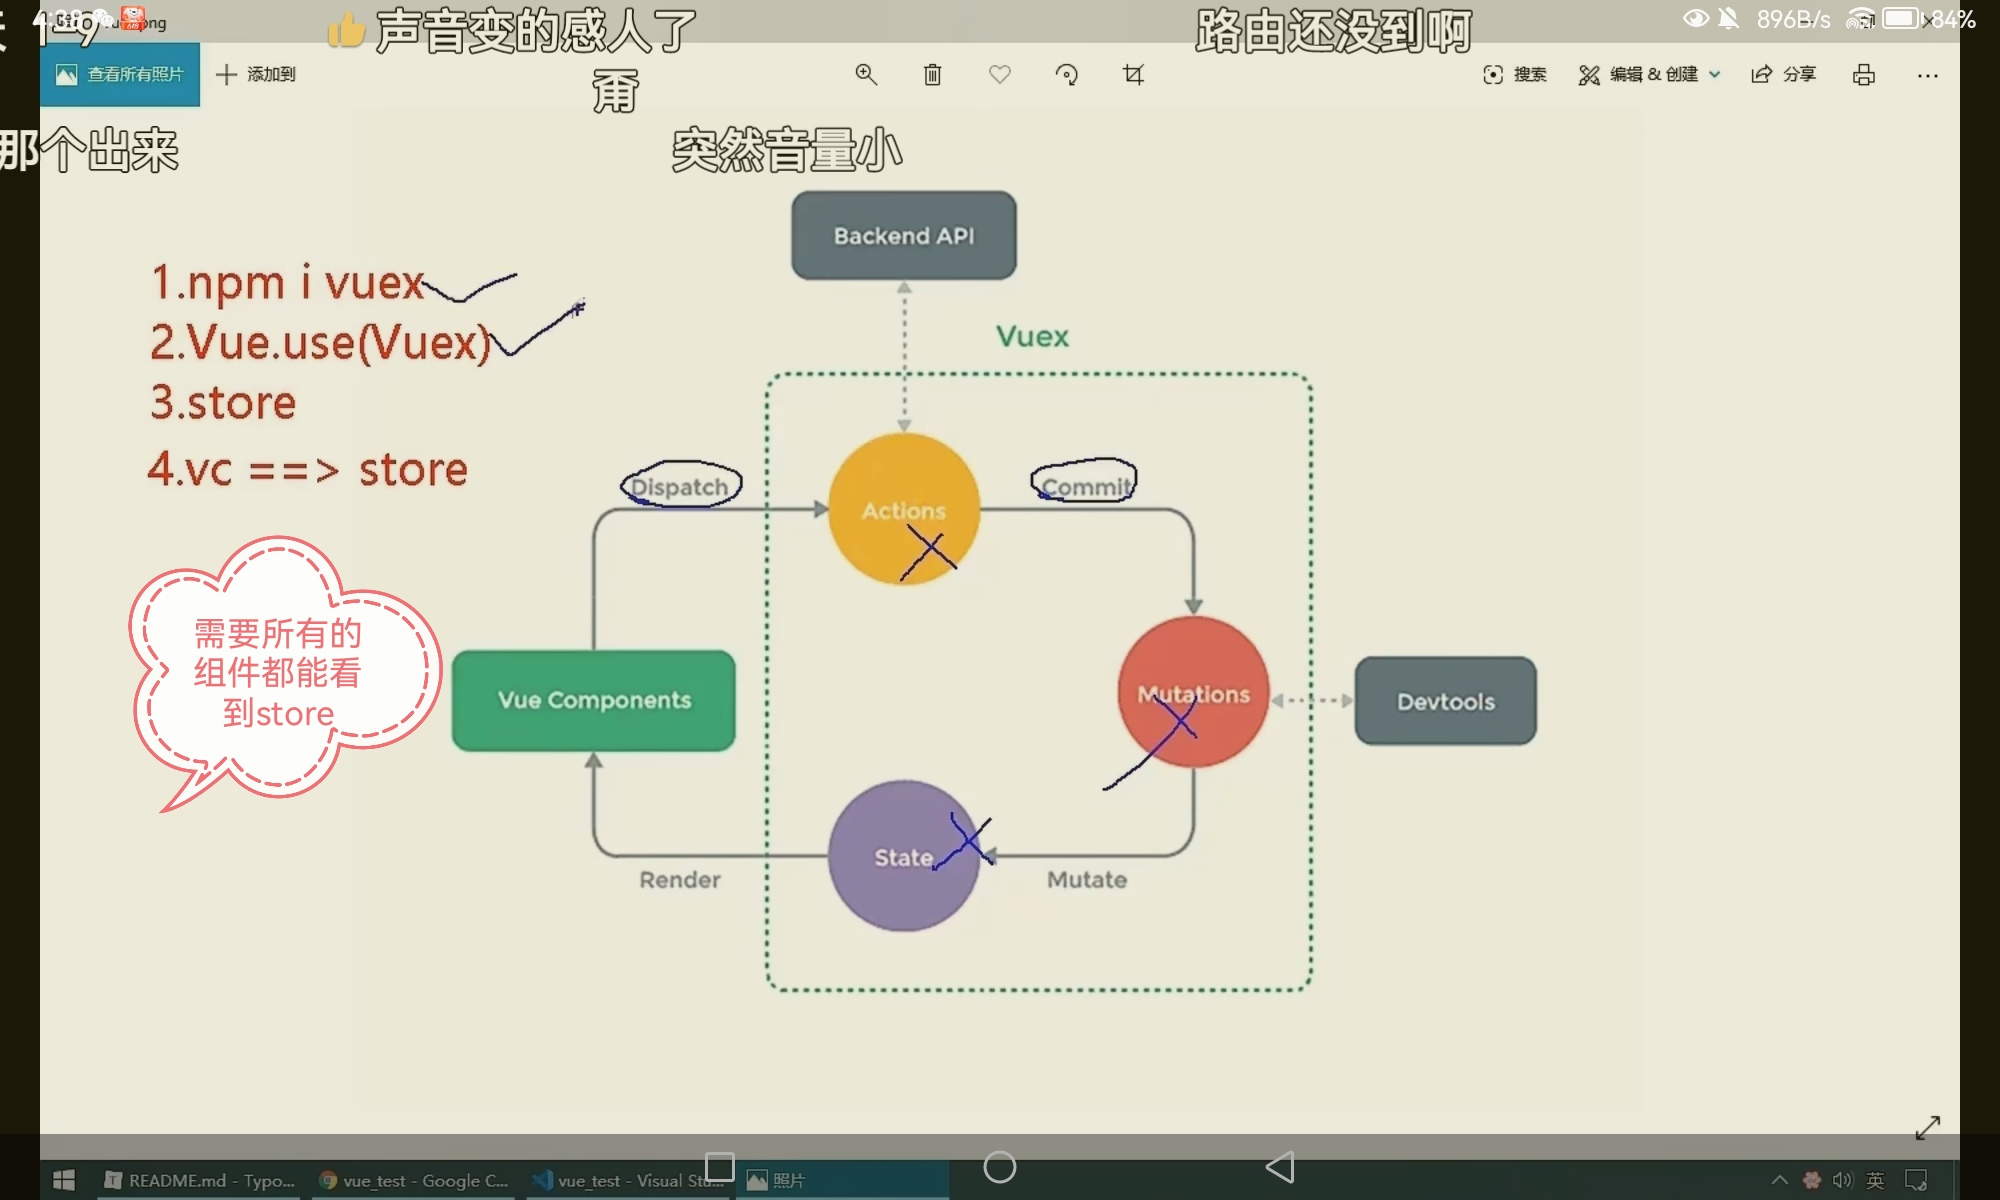The width and height of the screenshot is (2000, 1200).
Task: Enter fullscreen with diagonal arrows icon
Action: [1927, 1127]
